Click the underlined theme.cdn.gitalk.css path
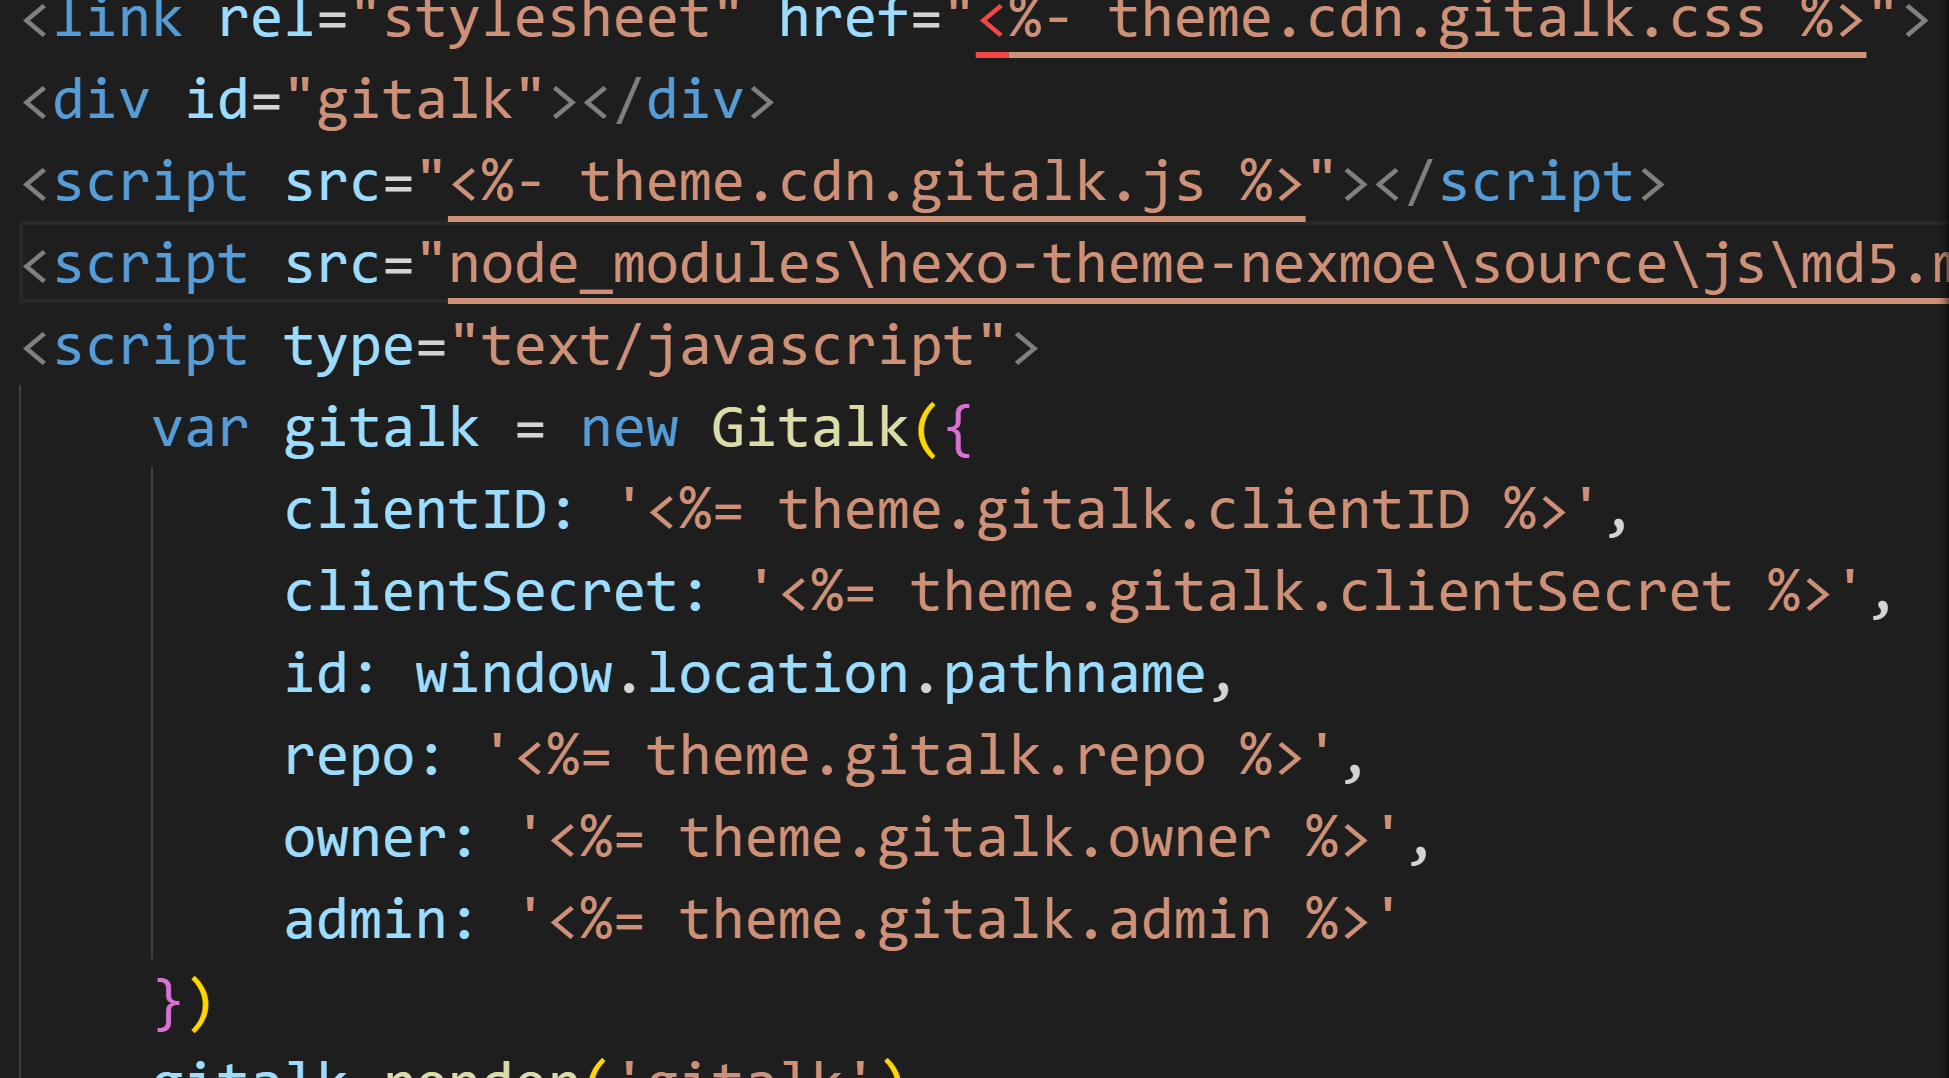Viewport: 1949px width, 1078px height. [x=1420, y=20]
